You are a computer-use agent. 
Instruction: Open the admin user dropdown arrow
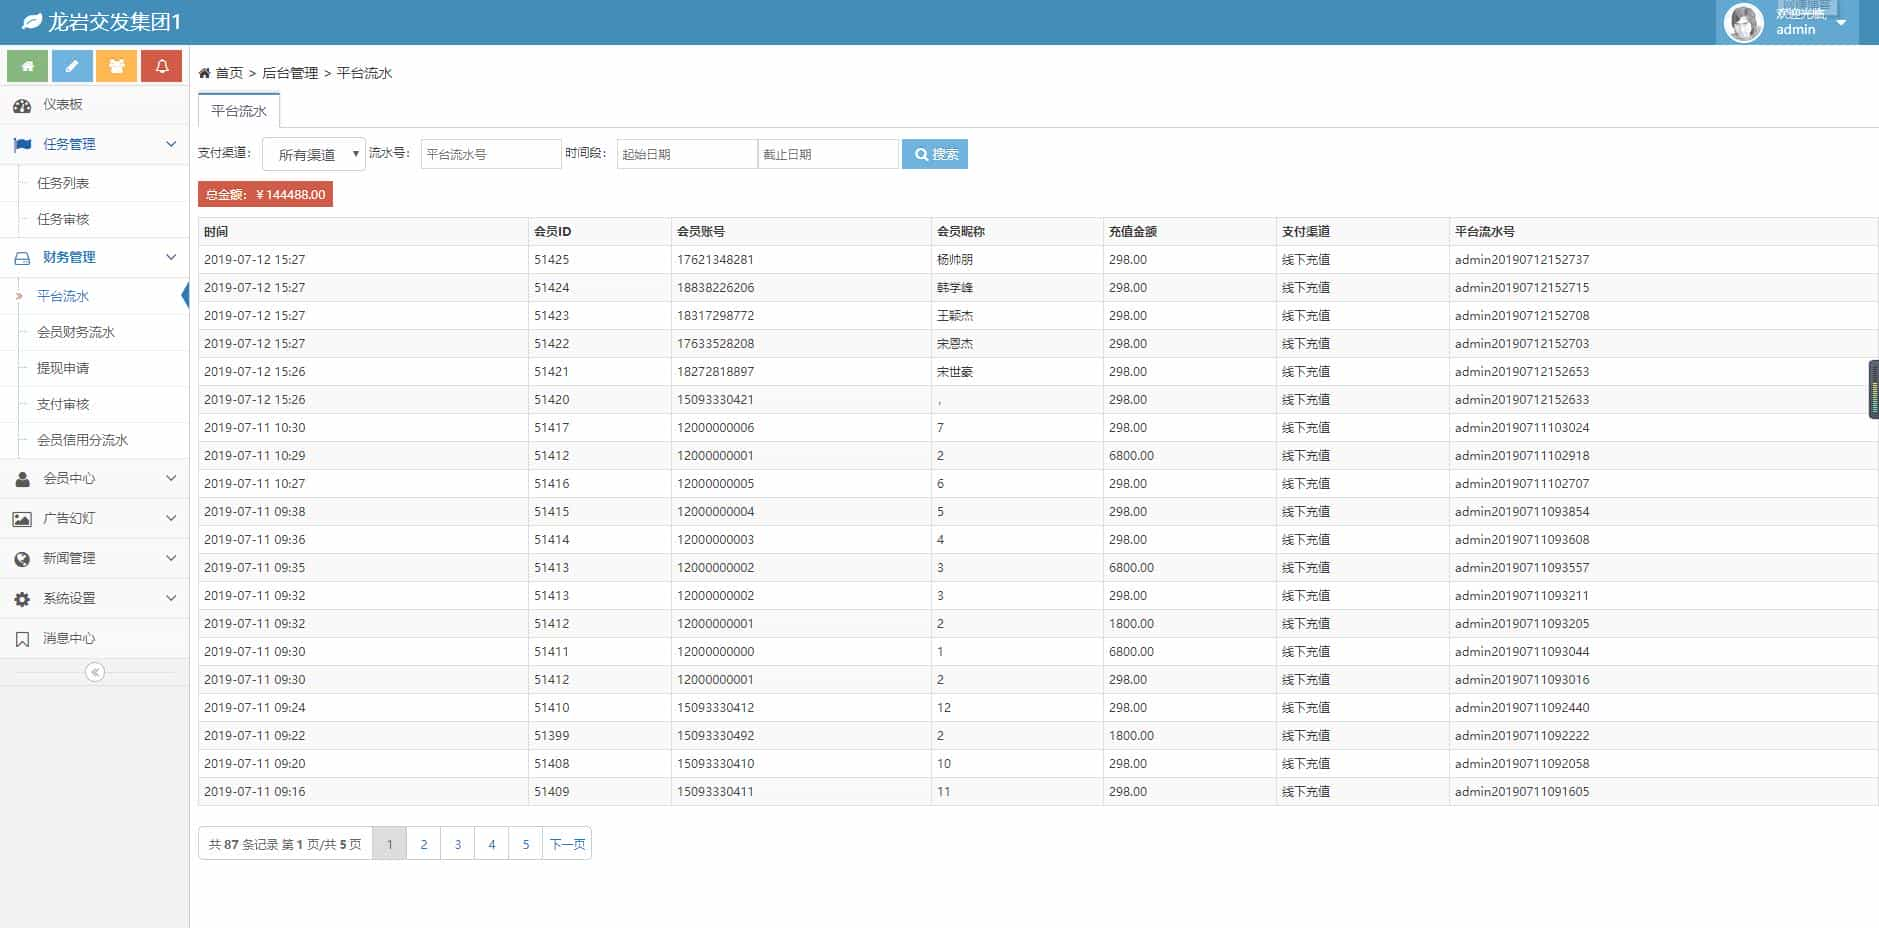[1841, 23]
